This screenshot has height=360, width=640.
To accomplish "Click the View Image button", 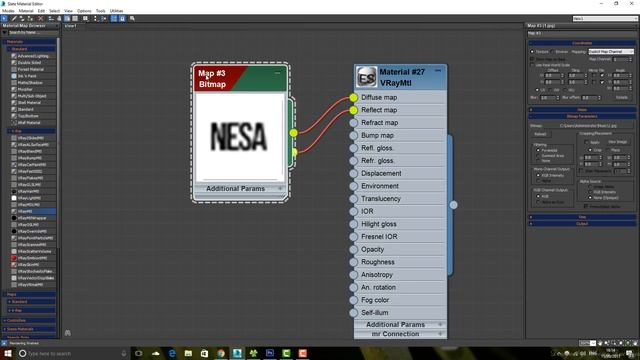I will [x=618, y=142].
